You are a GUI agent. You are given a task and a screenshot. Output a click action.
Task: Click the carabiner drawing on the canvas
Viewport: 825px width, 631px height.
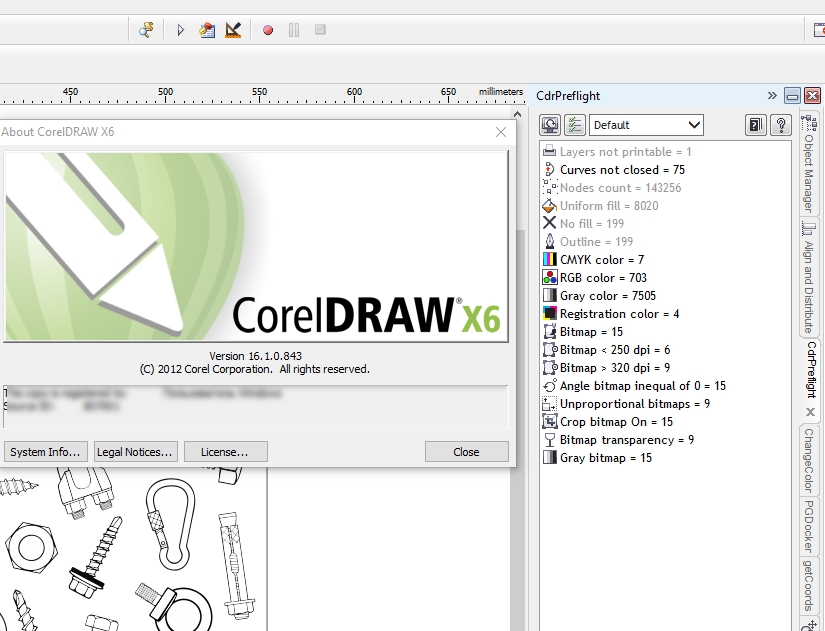(170, 525)
